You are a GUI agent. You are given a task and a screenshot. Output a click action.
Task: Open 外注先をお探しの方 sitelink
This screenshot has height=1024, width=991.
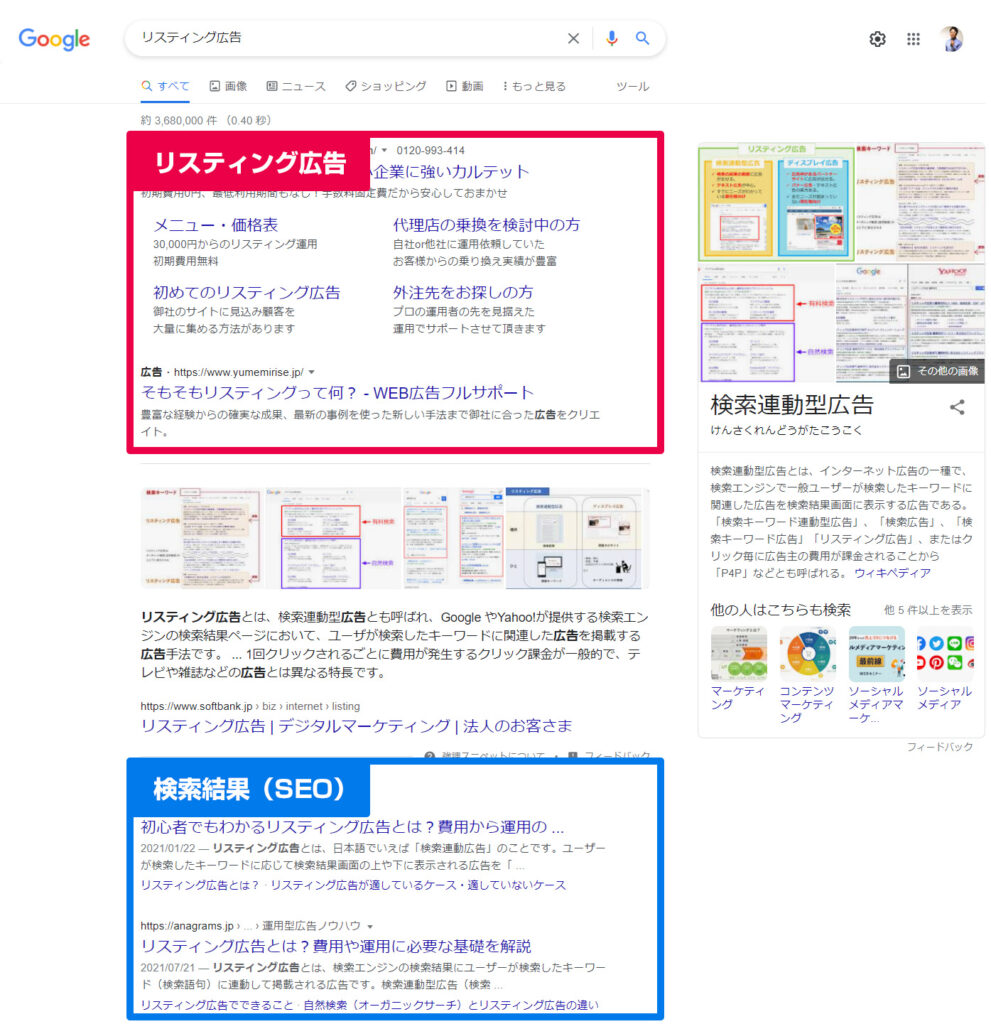pos(463,293)
